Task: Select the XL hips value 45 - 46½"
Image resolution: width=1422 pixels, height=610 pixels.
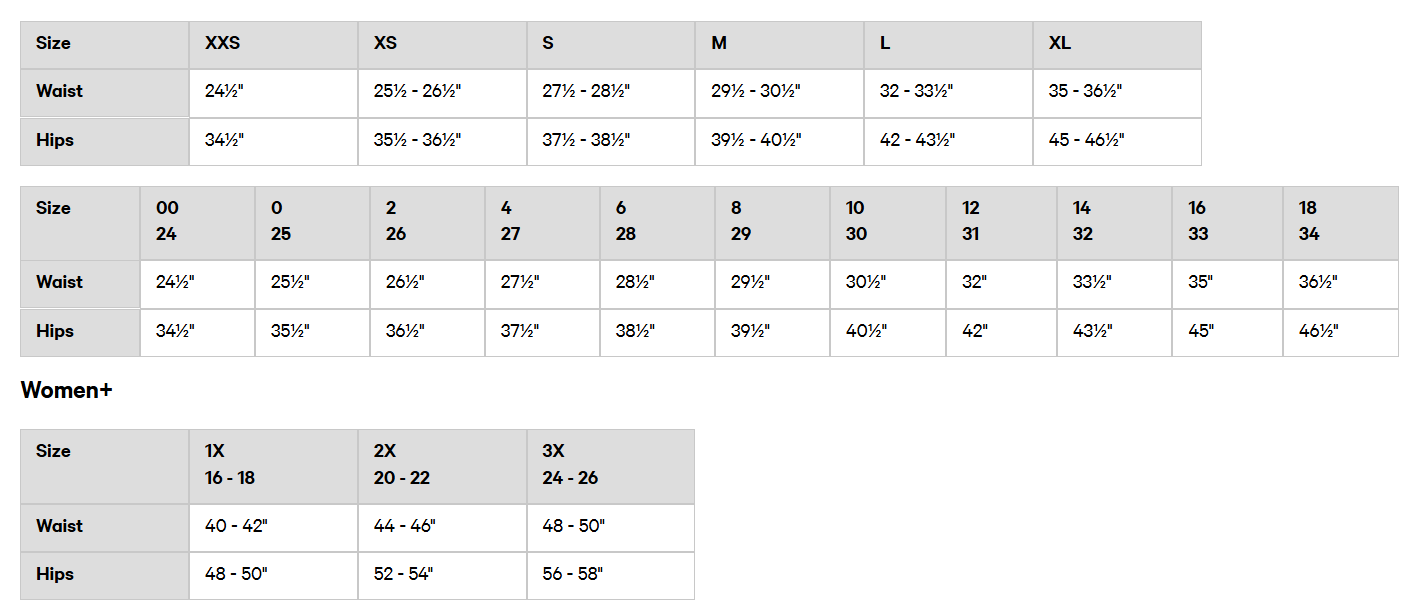Action: 1117,141
